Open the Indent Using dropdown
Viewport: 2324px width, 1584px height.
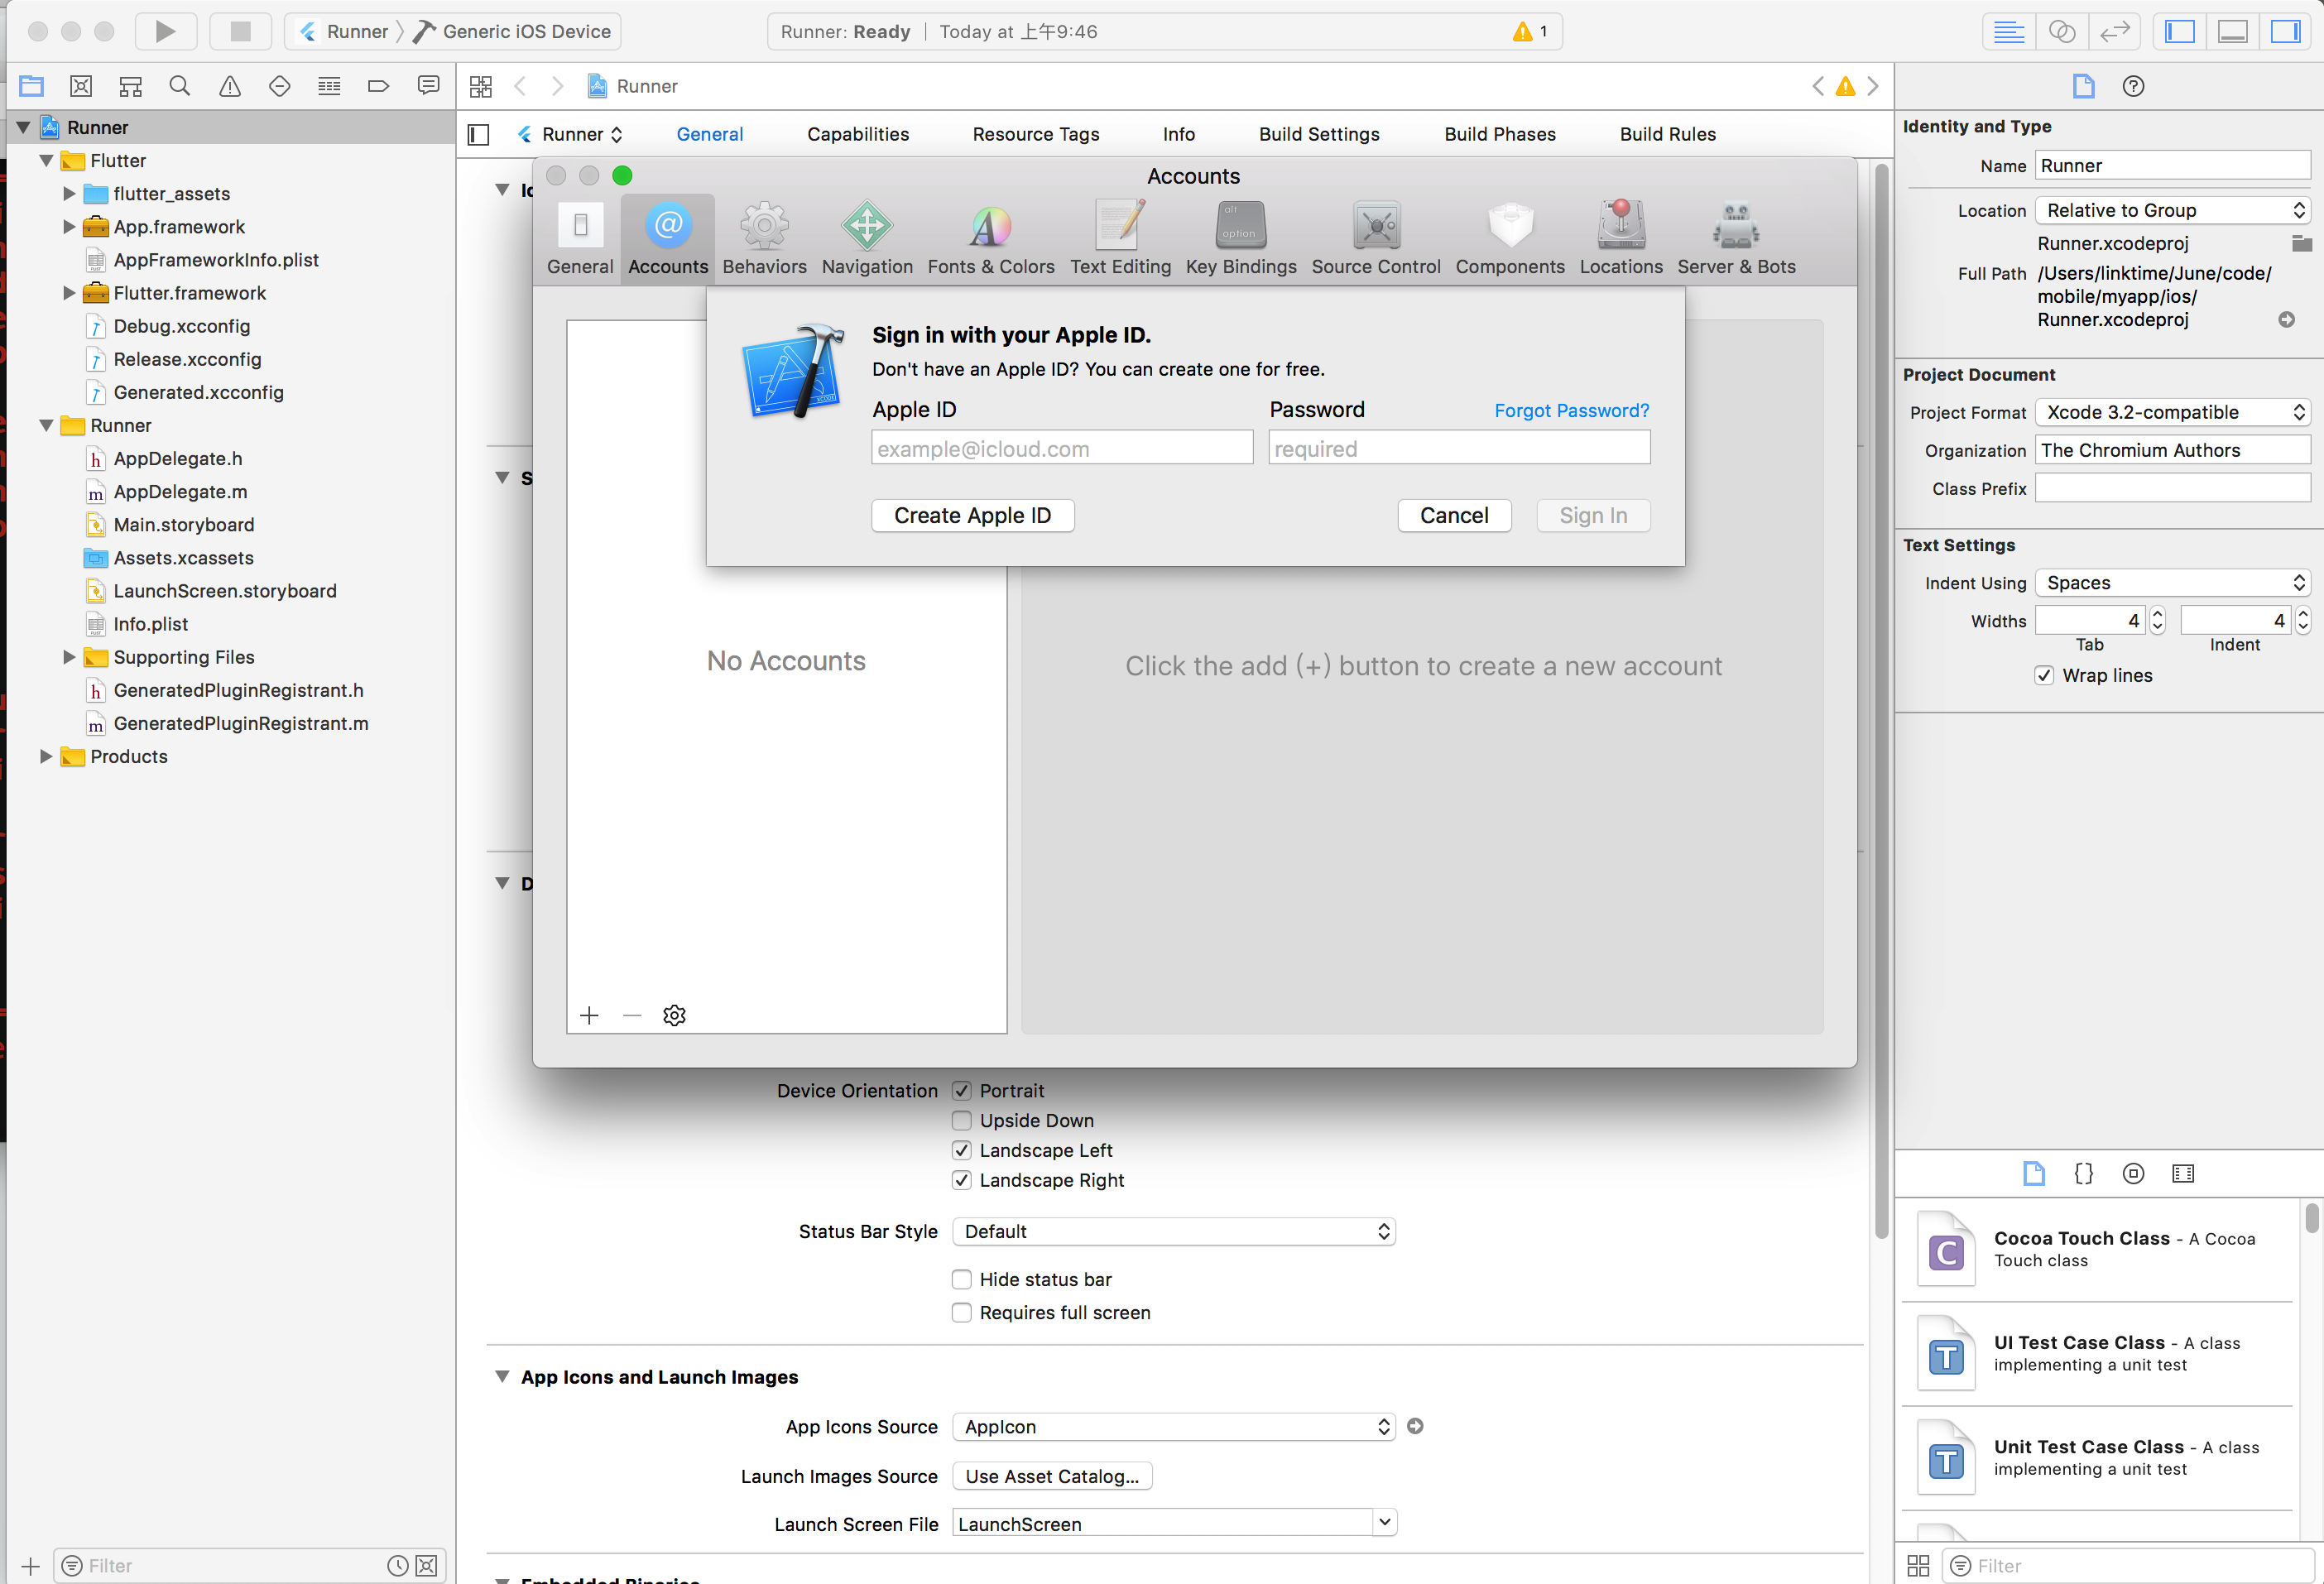pyautogui.click(x=2173, y=582)
